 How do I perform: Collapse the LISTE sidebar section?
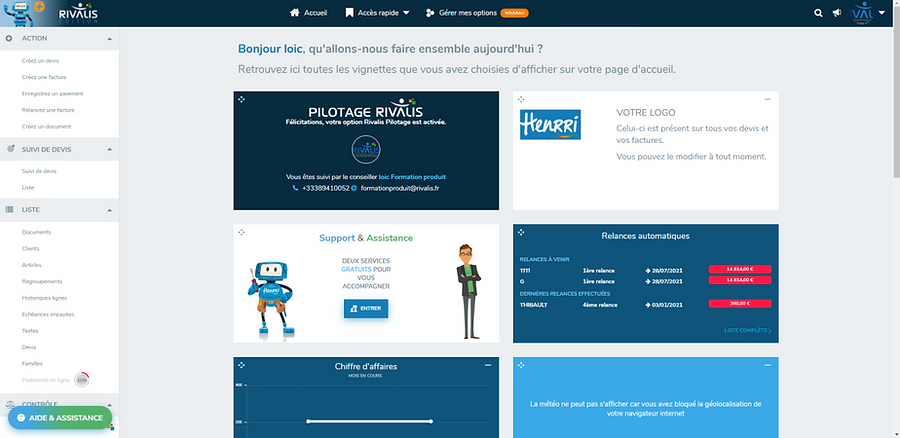coord(109,210)
